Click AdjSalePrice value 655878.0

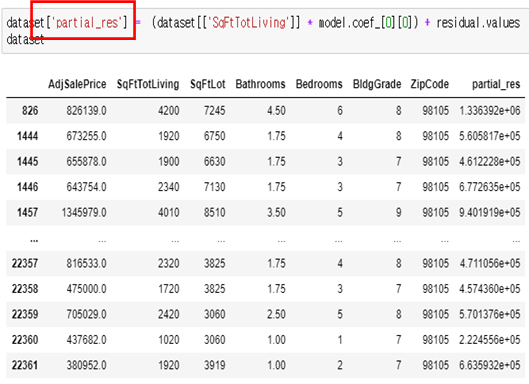(86, 162)
